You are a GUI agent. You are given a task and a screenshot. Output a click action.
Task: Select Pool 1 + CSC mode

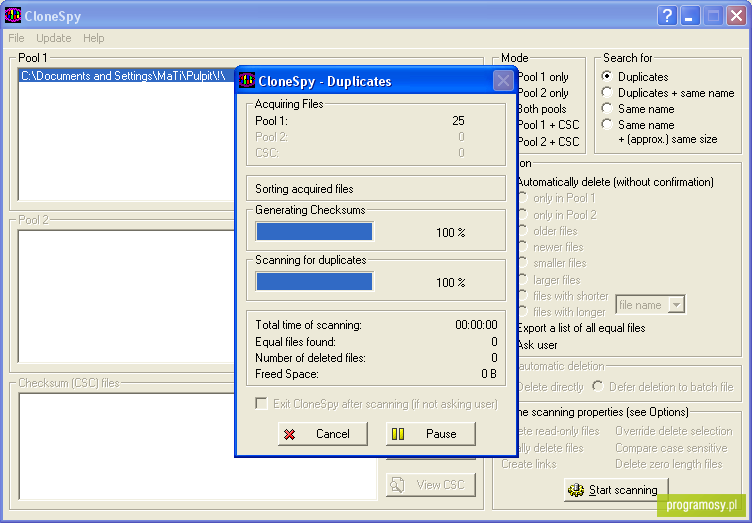549,125
